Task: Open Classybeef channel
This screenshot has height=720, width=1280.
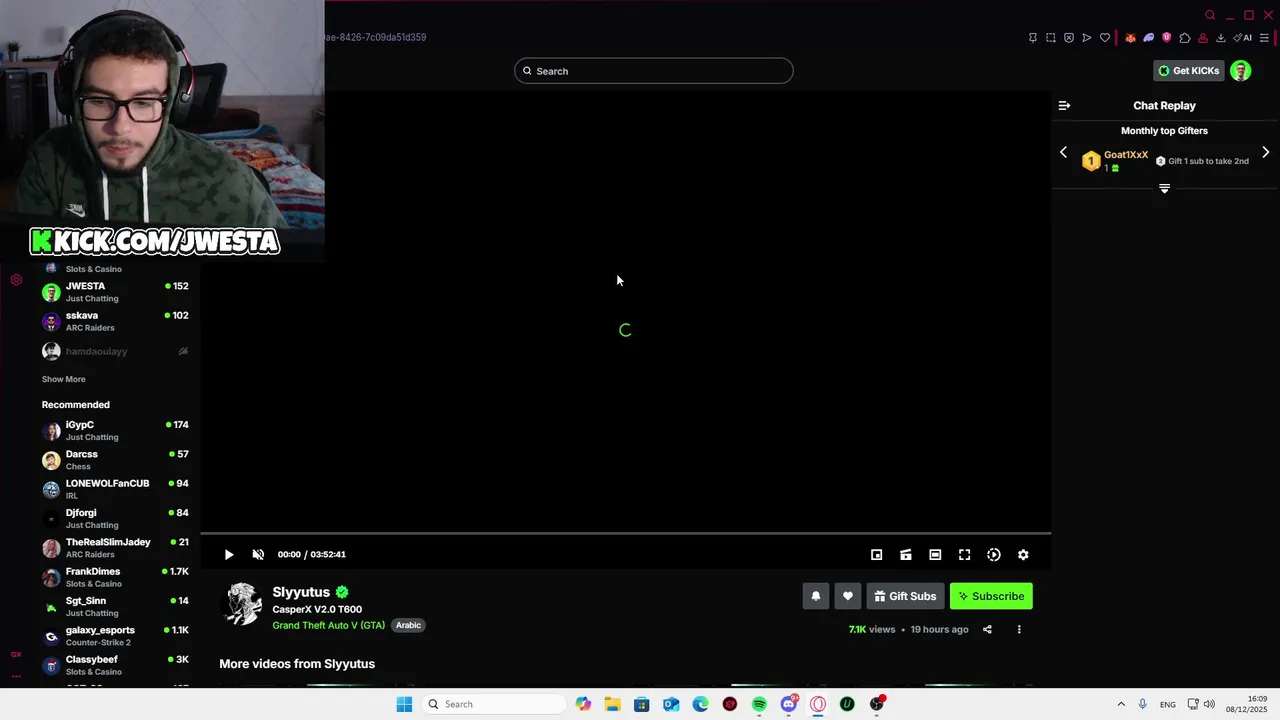Action: [x=115, y=665]
